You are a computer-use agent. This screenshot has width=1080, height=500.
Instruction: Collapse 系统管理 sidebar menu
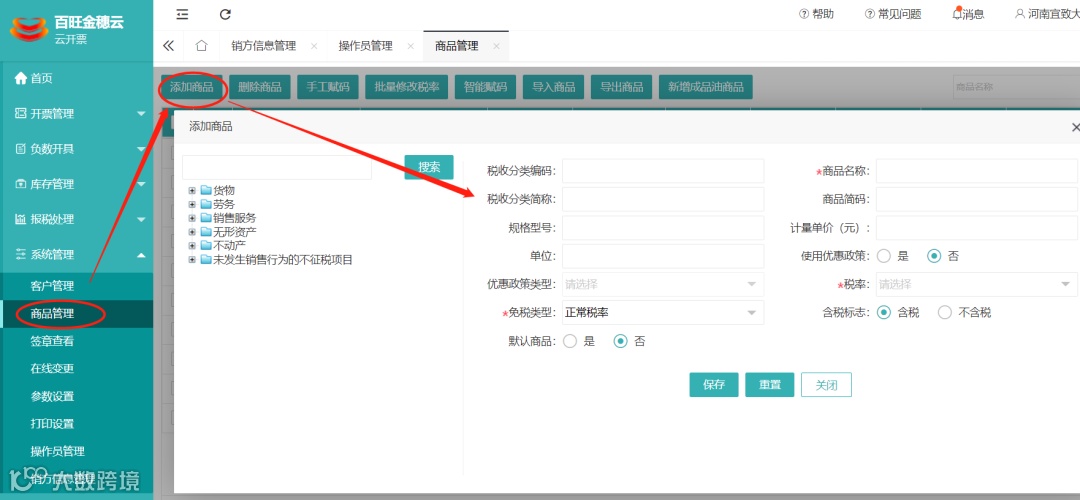tap(76, 254)
